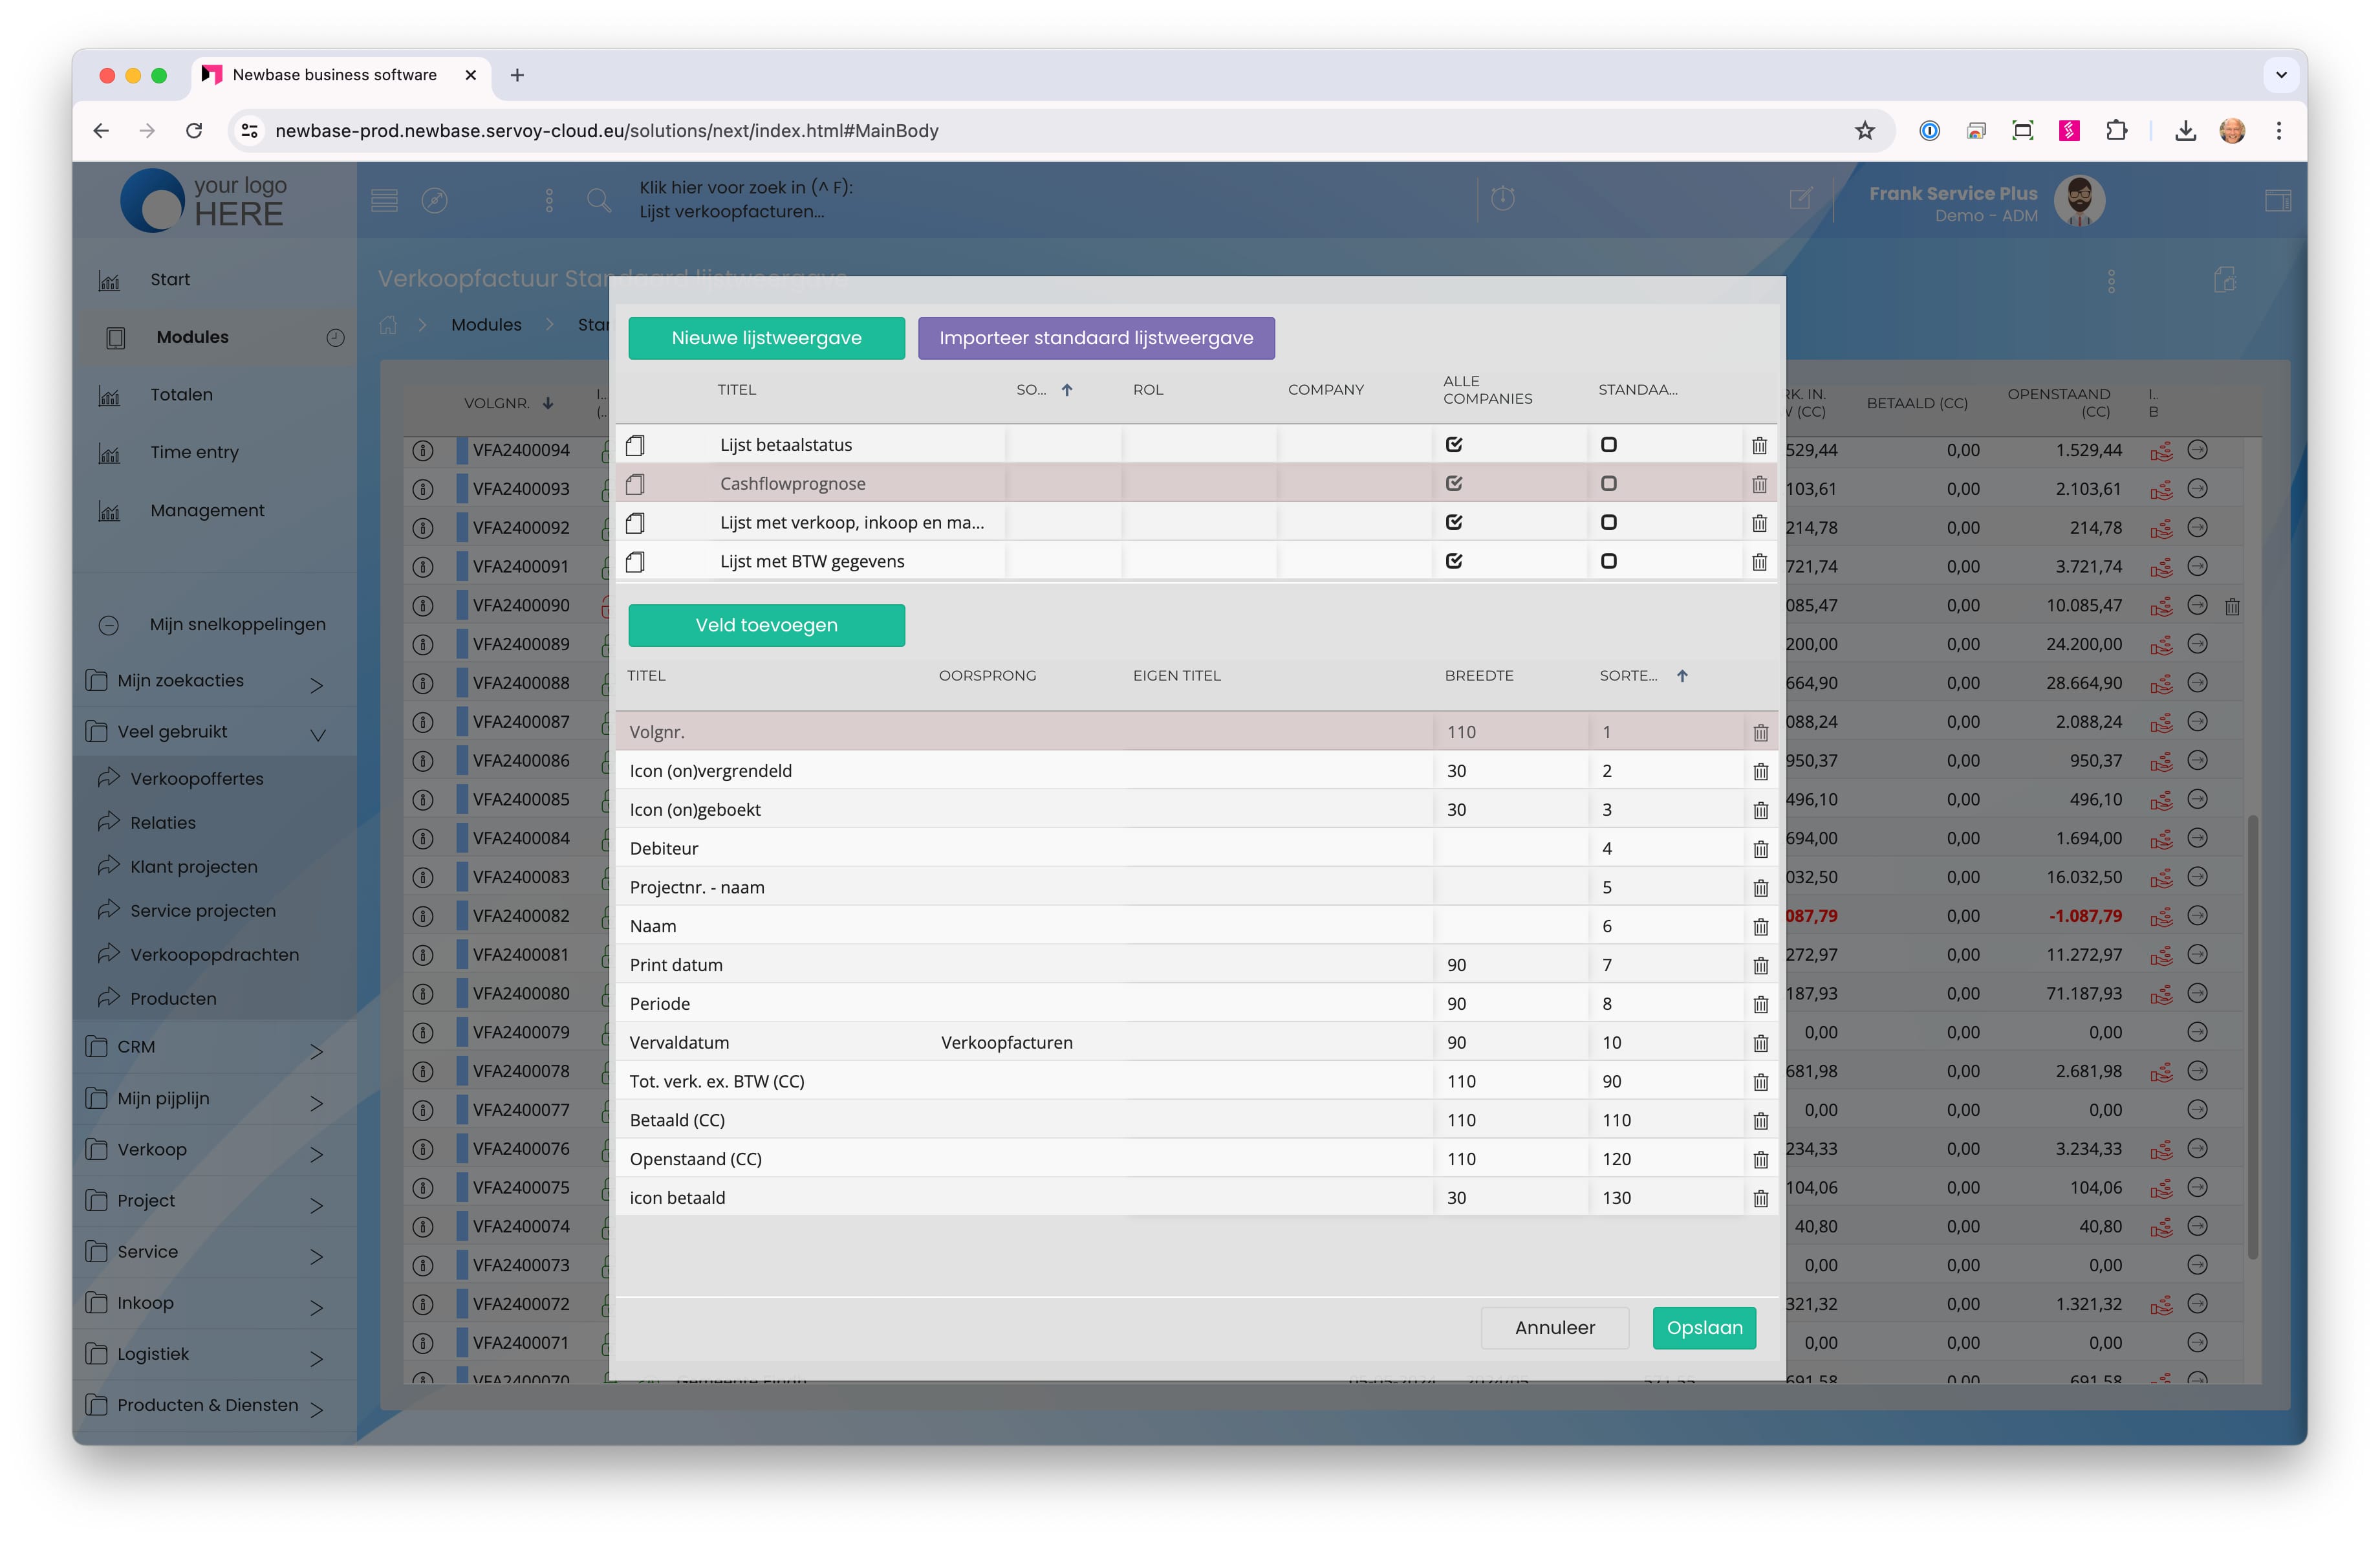Check Standaard for Lijst met BTW gegevens

point(1608,562)
